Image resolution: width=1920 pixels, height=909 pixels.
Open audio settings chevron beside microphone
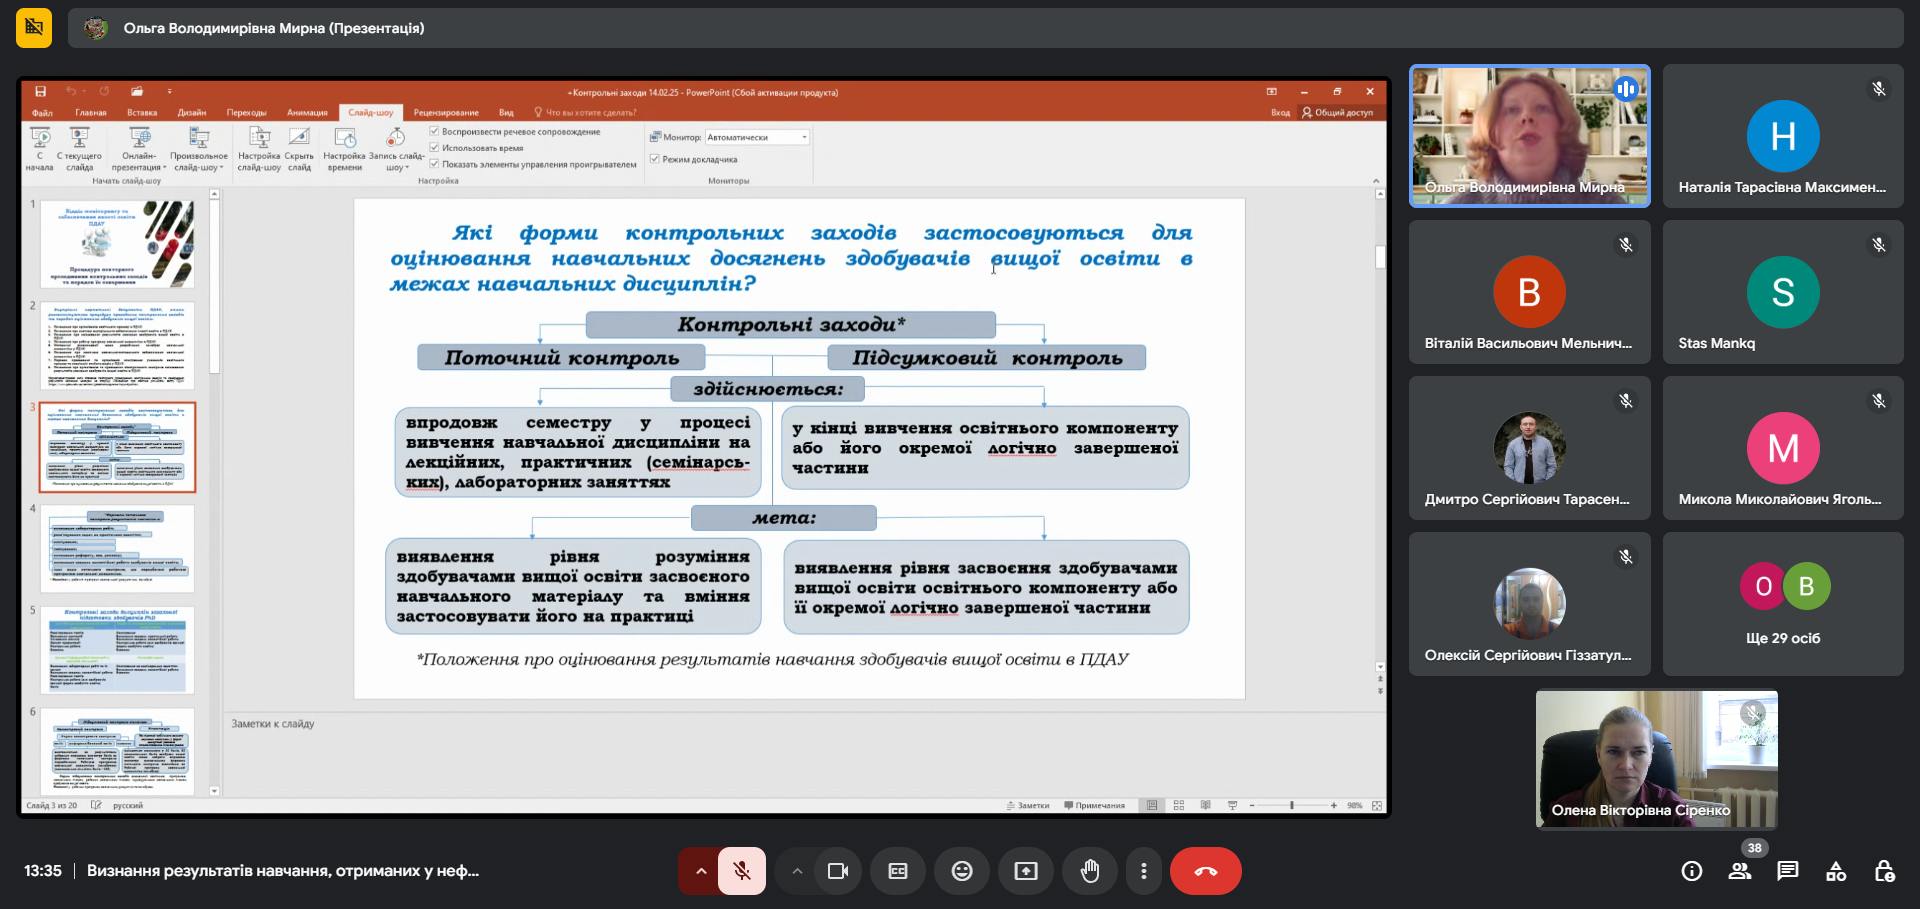click(700, 871)
